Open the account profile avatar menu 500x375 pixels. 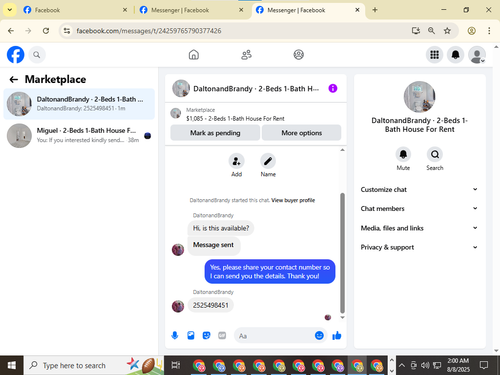tap(477, 55)
